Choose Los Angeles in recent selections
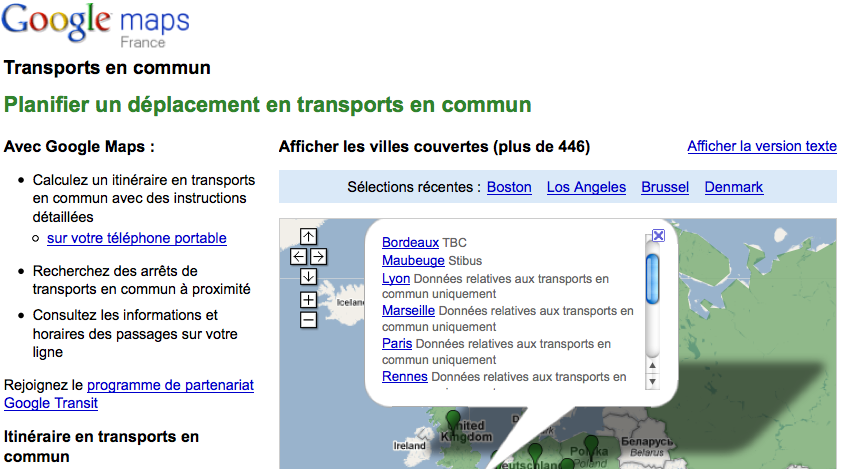847x469 pixels. (586, 187)
